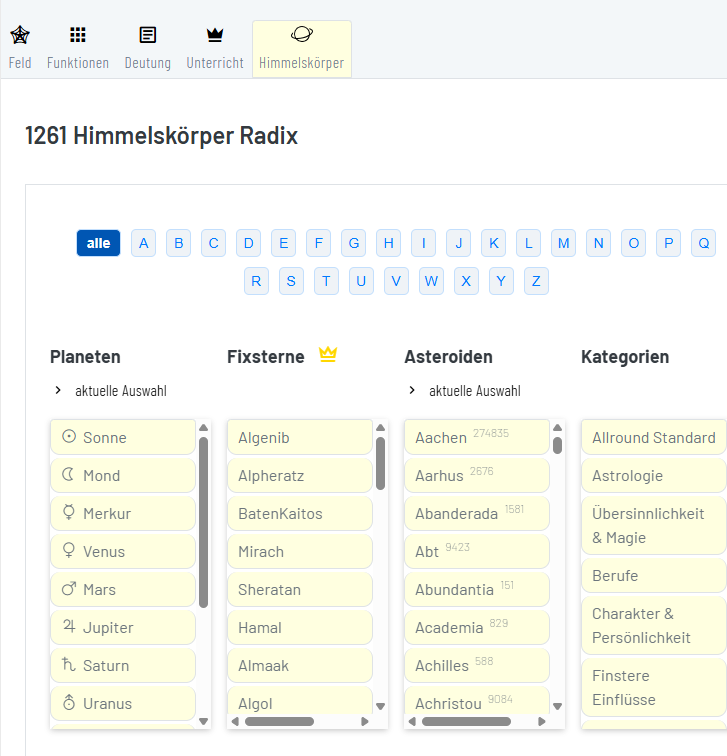Filter by letter A
This screenshot has height=756, width=727.
pyautogui.click(x=144, y=243)
